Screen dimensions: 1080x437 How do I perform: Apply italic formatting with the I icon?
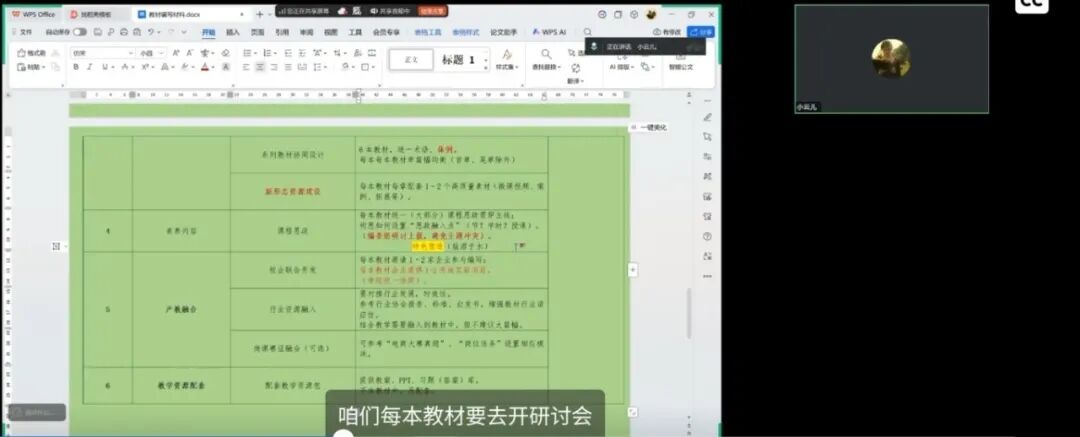click(90, 67)
